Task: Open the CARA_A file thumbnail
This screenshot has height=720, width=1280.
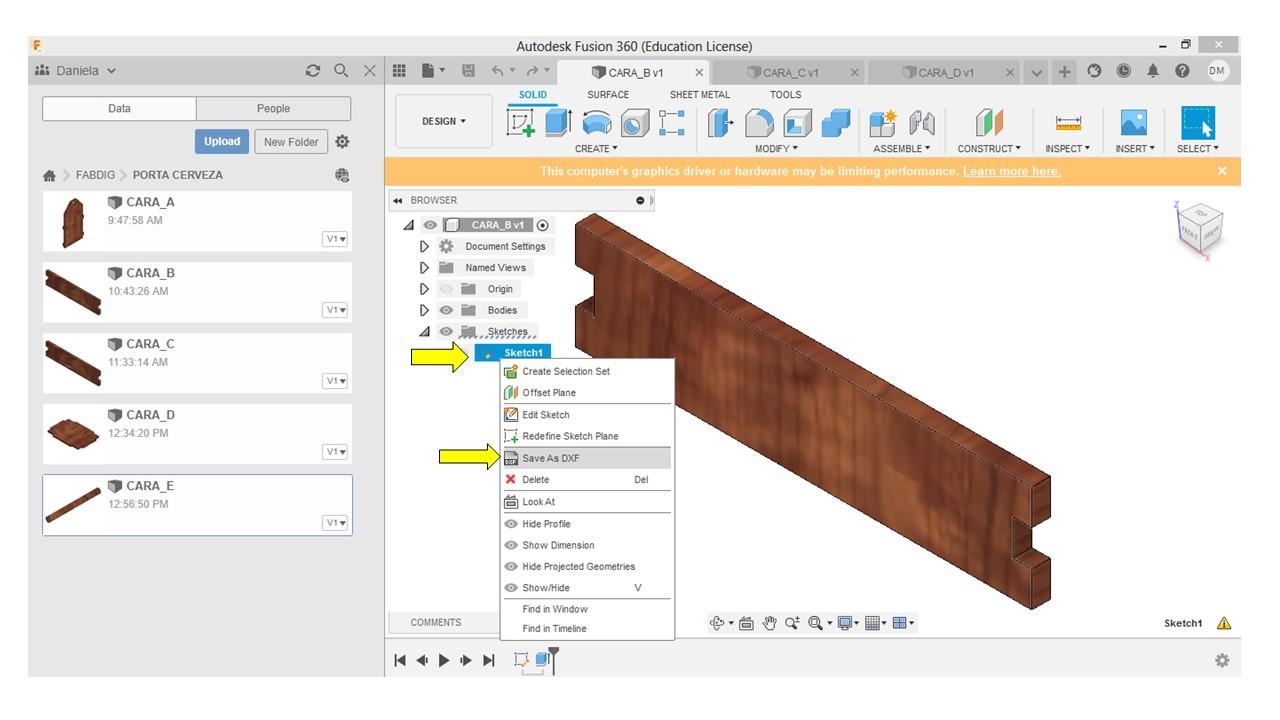Action: pos(73,221)
